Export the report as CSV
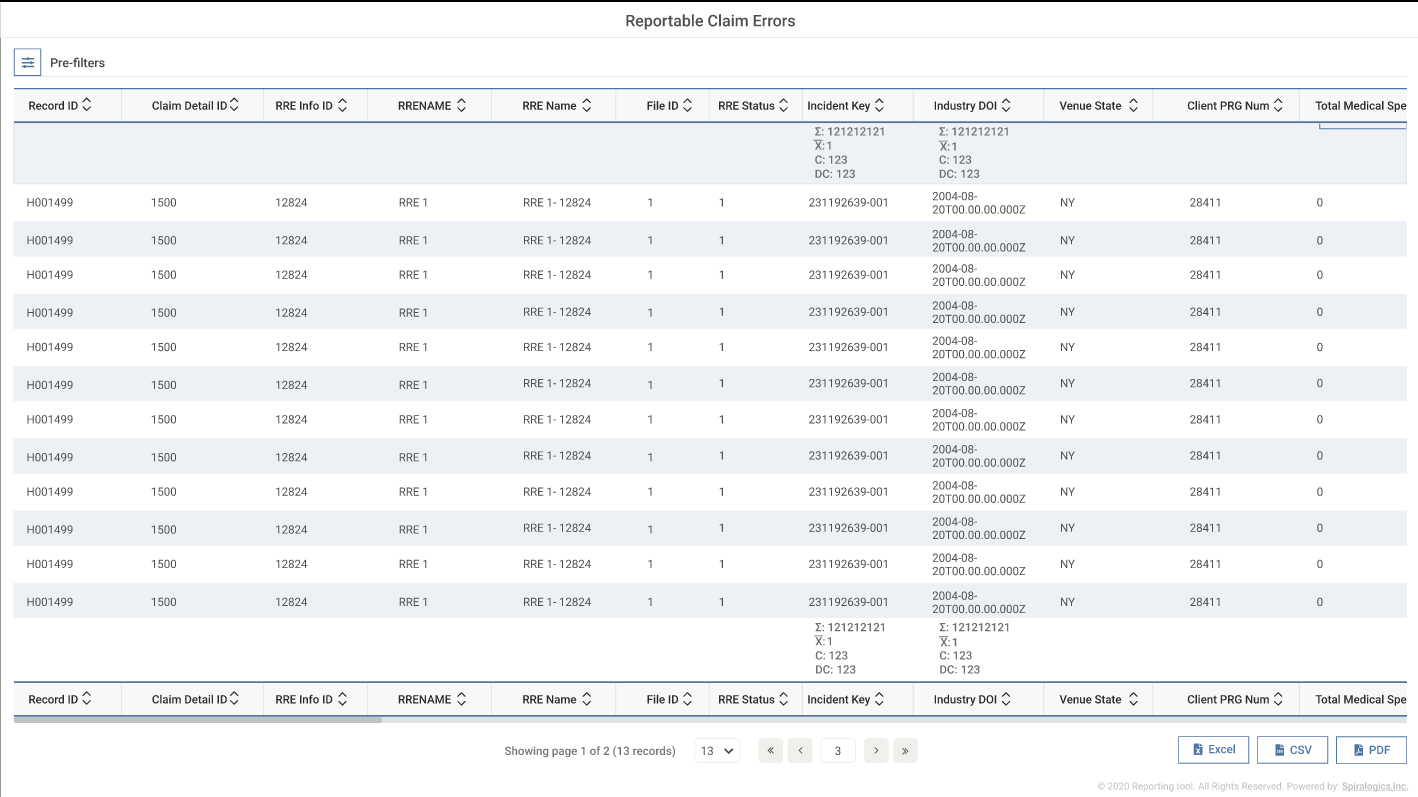1418x797 pixels. click(1292, 750)
